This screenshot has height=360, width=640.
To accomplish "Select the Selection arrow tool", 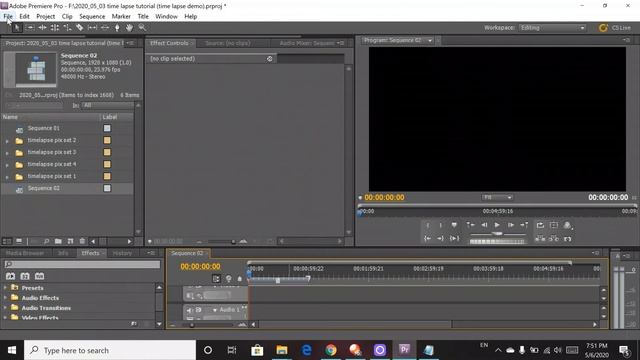I will pos(17,28).
